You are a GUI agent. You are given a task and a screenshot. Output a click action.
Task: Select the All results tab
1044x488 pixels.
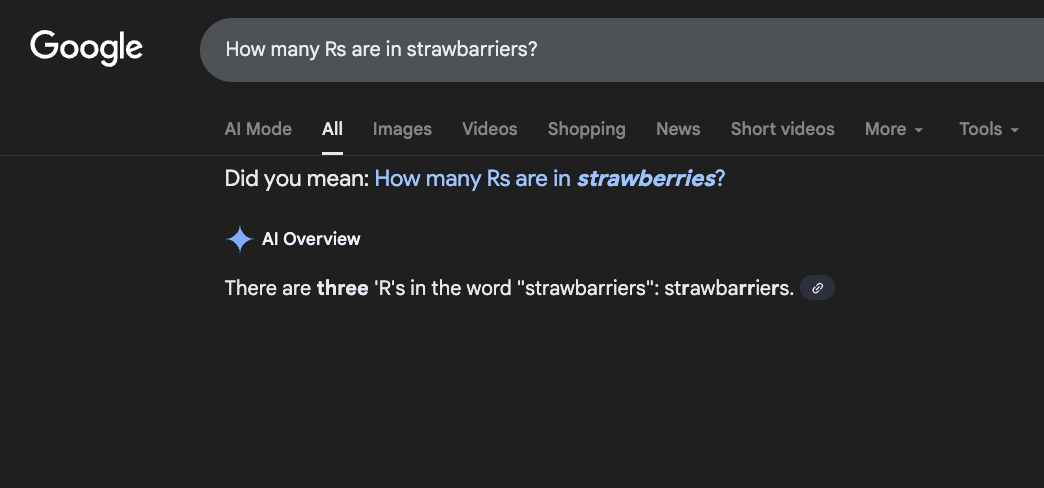pos(332,129)
